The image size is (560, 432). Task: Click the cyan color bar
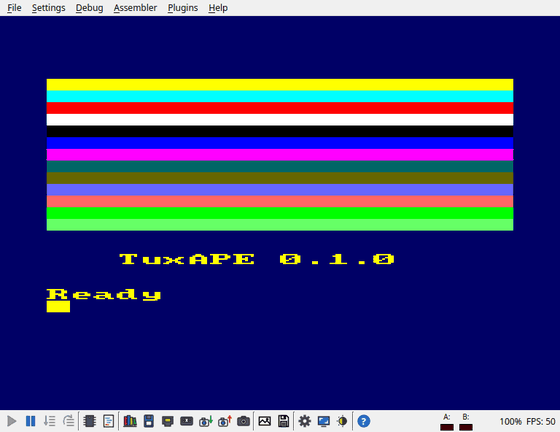pos(280,96)
